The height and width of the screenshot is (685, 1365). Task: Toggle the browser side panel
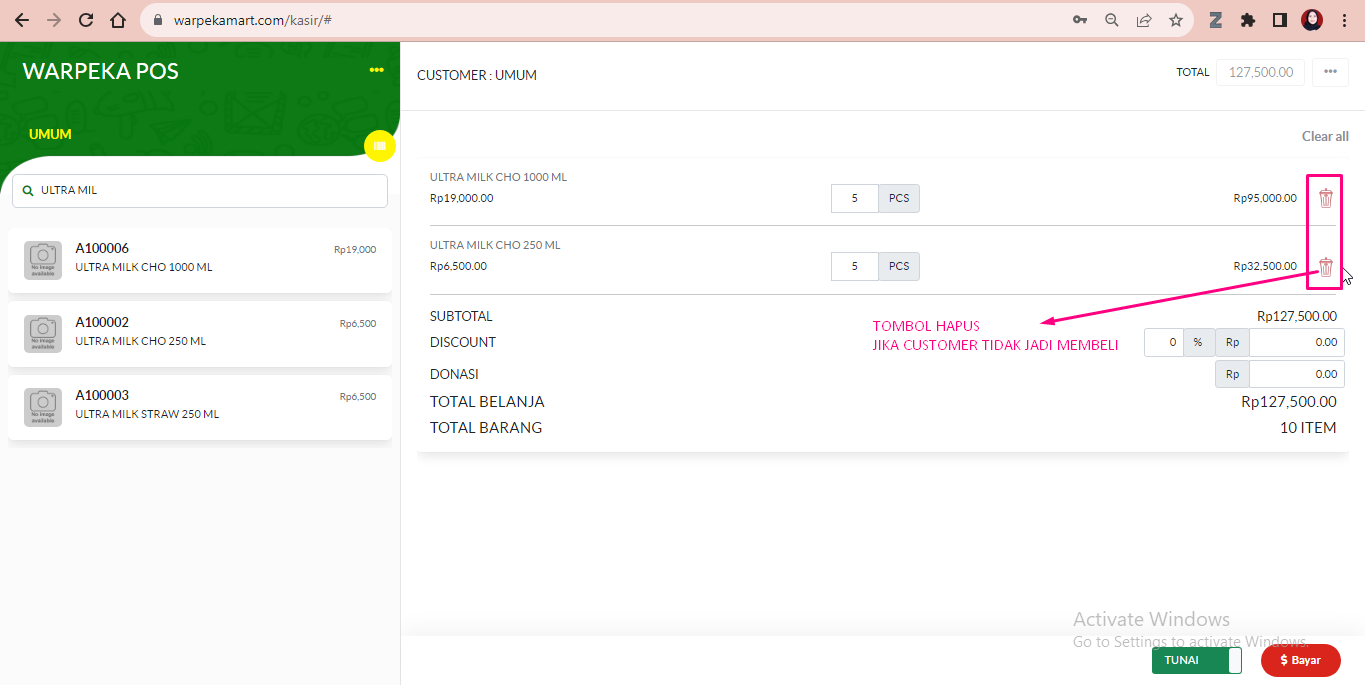pyautogui.click(x=1279, y=20)
